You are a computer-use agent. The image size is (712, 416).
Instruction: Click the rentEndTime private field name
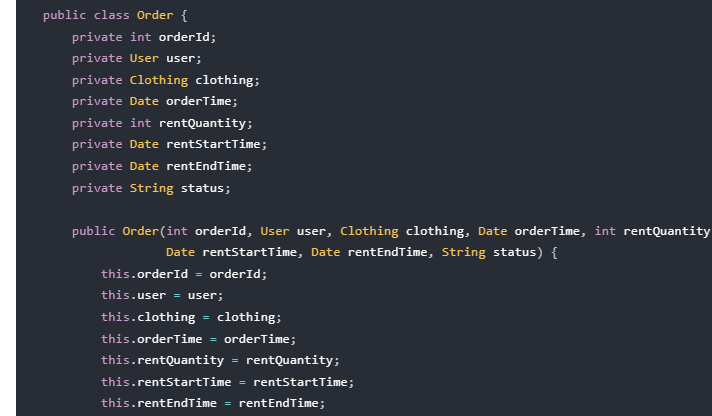tap(206, 166)
